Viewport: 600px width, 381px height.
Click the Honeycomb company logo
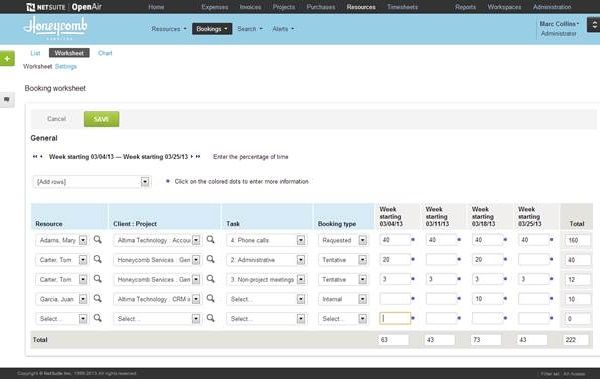point(55,28)
